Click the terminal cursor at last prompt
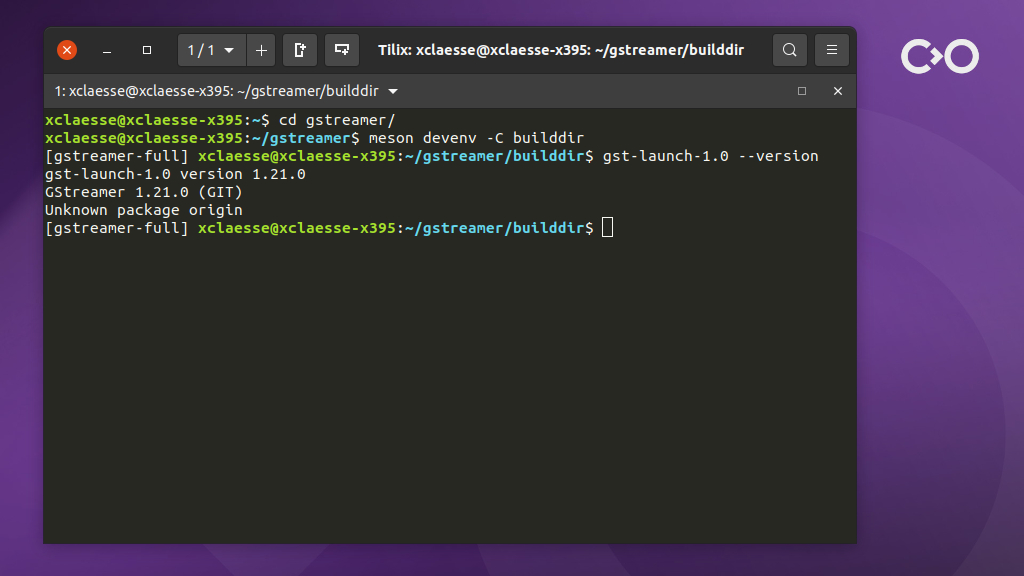The height and width of the screenshot is (576, 1024). [x=607, y=227]
